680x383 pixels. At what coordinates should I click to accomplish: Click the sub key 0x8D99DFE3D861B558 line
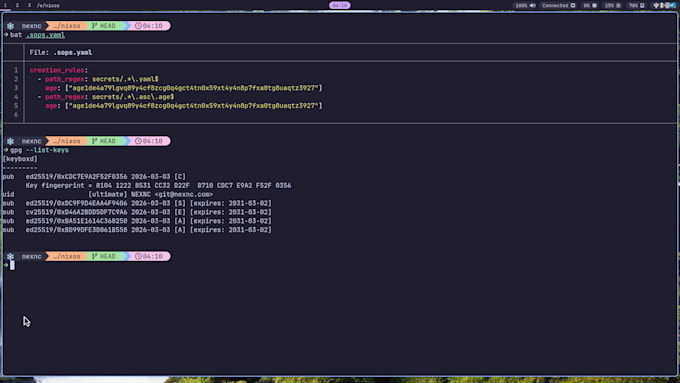coord(137,230)
